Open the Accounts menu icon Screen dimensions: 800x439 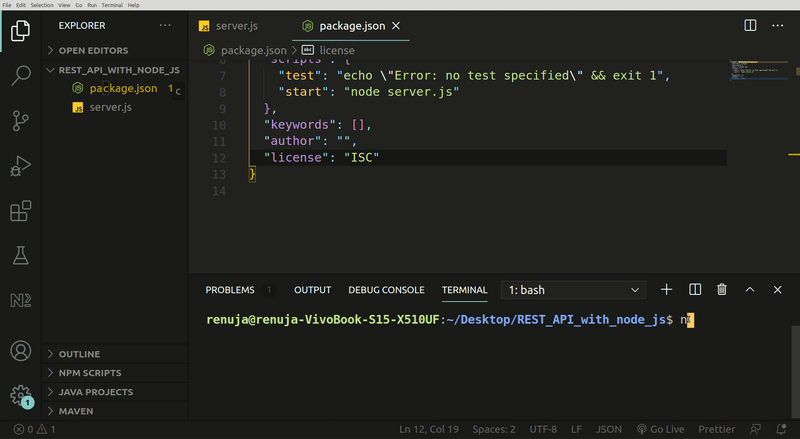point(20,351)
